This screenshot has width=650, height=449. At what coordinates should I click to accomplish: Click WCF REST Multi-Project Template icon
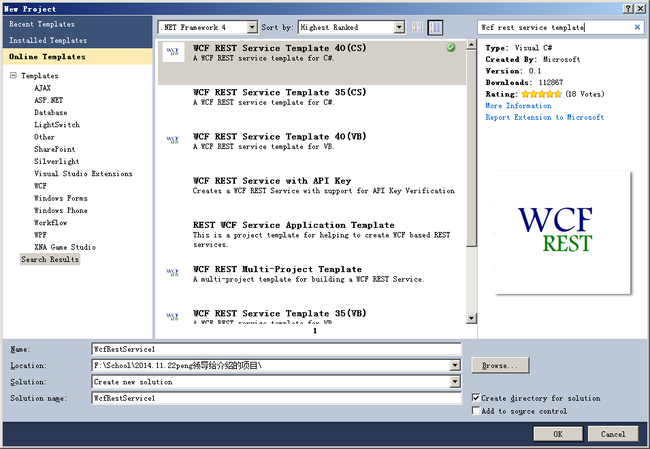coord(173,272)
